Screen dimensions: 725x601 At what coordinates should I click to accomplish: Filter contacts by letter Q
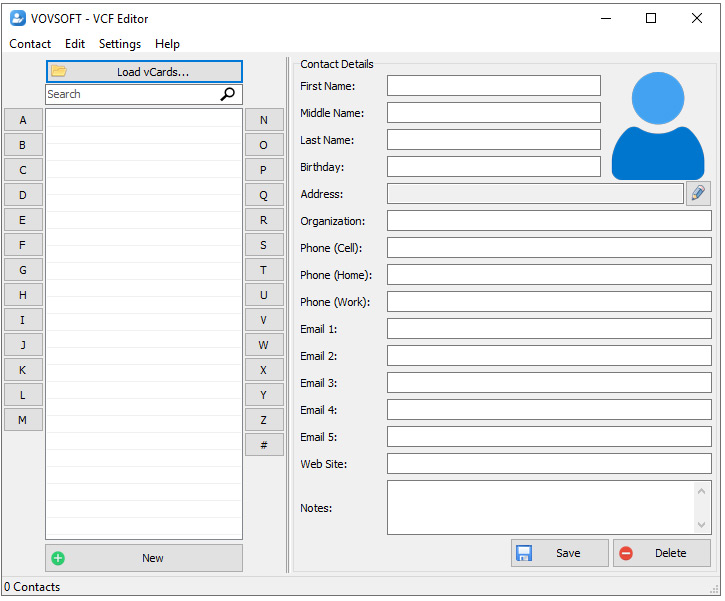tap(264, 195)
